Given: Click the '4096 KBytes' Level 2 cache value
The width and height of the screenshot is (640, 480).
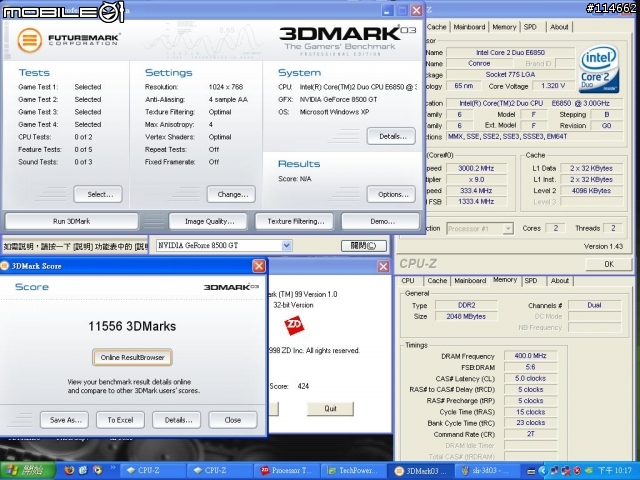Looking at the screenshot, I should point(591,191).
